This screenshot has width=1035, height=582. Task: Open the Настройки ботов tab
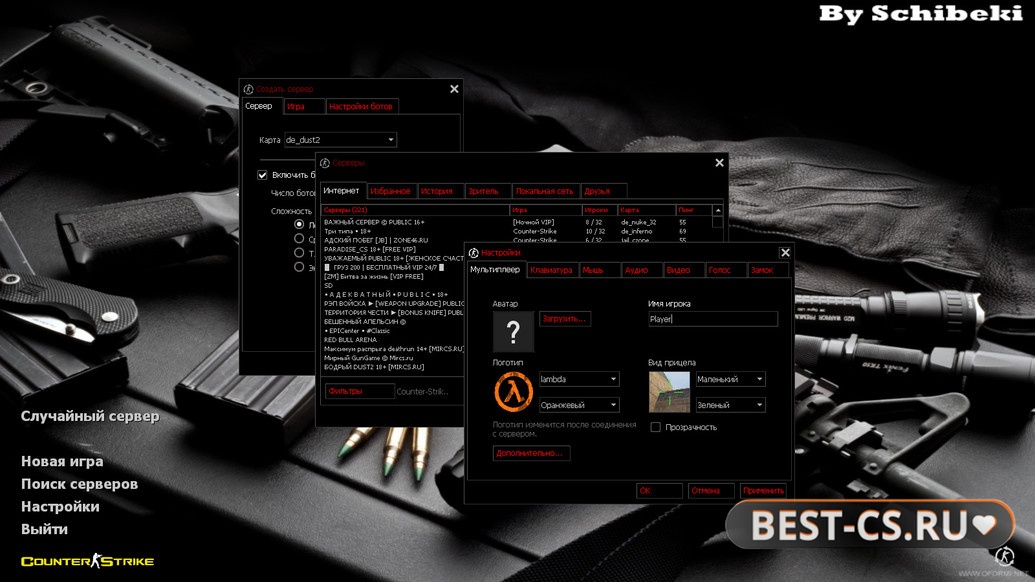(362, 106)
